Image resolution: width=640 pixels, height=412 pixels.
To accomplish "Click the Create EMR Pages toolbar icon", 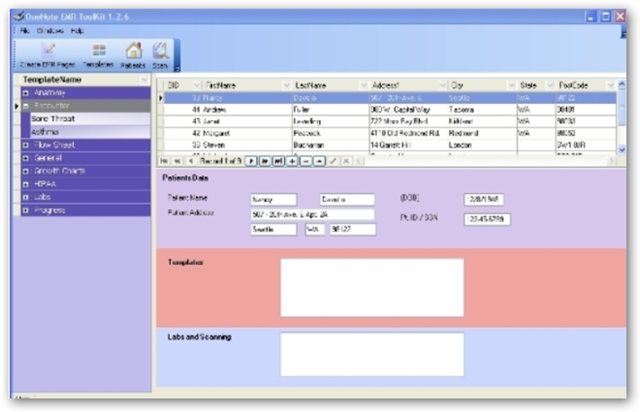I will tap(49, 53).
